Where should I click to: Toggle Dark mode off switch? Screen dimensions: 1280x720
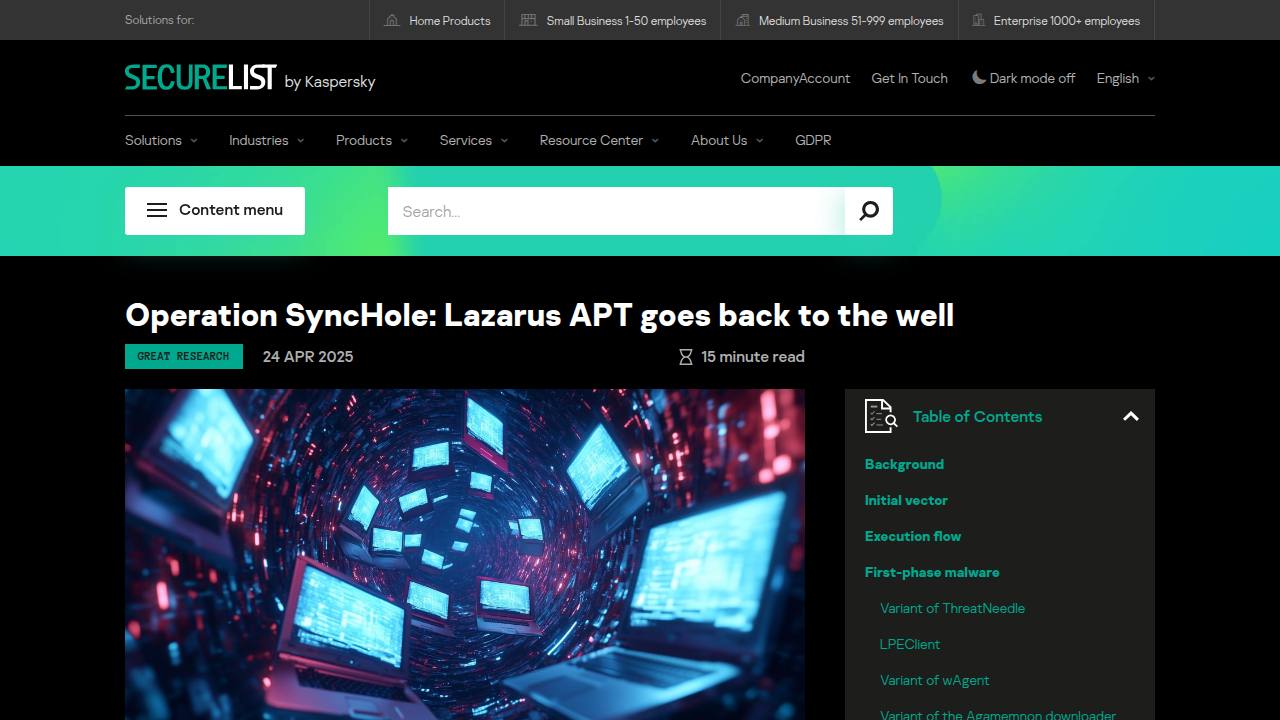[x=1023, y=78]
